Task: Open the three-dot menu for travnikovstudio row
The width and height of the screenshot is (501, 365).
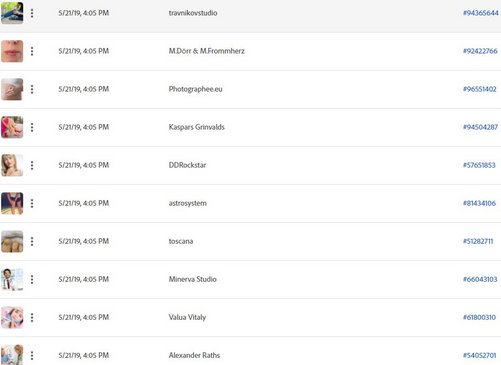Action: 32,13
